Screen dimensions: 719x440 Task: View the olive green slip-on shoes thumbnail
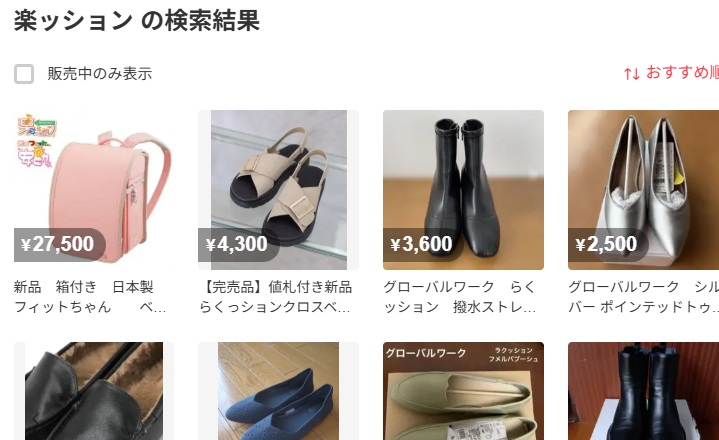click(463, 391)
